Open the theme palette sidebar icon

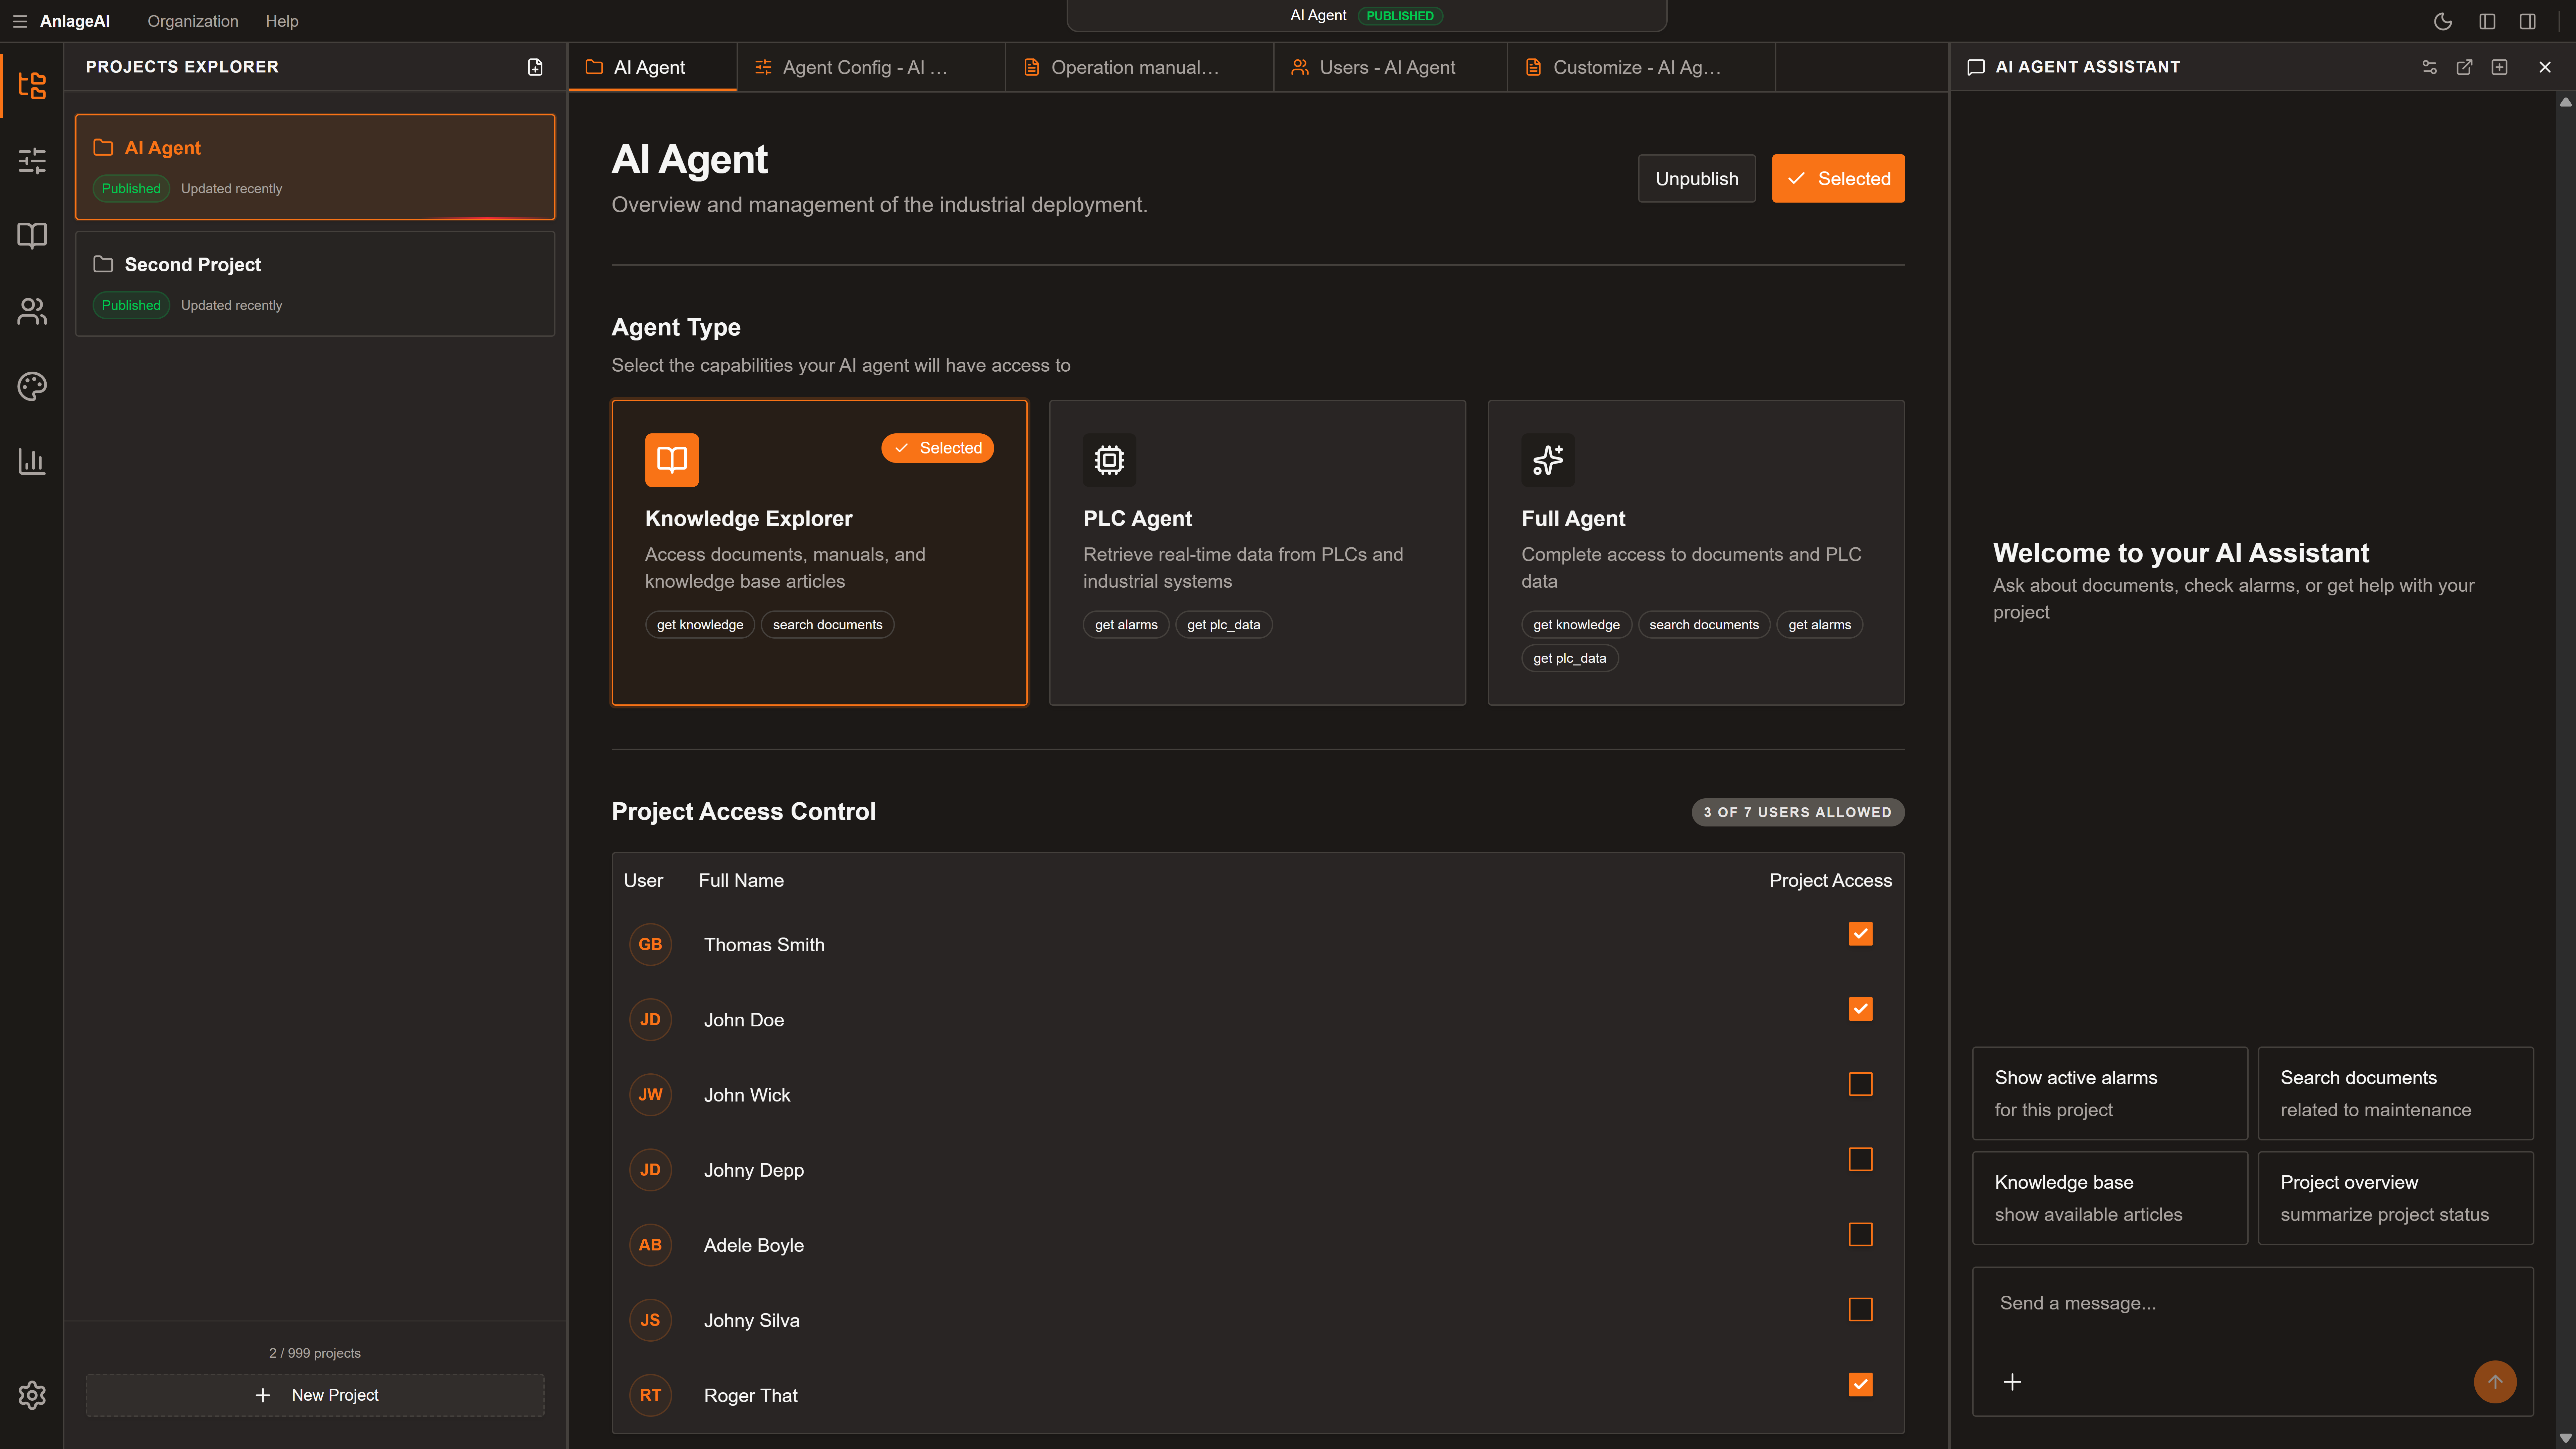coord(32,386)
